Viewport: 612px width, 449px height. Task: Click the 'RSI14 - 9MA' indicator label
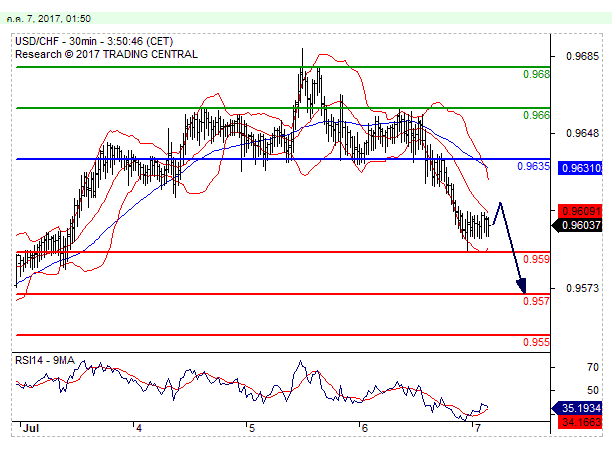44,360
